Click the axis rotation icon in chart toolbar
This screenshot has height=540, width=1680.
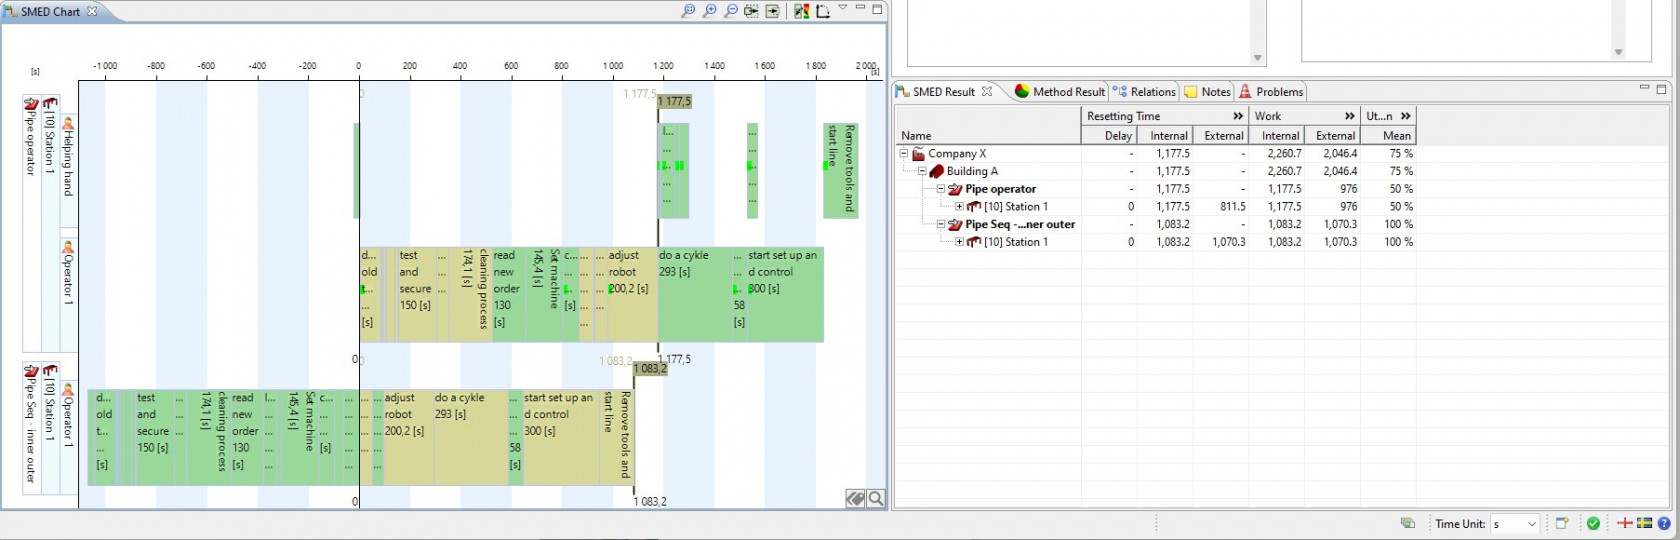click(823, 11)
